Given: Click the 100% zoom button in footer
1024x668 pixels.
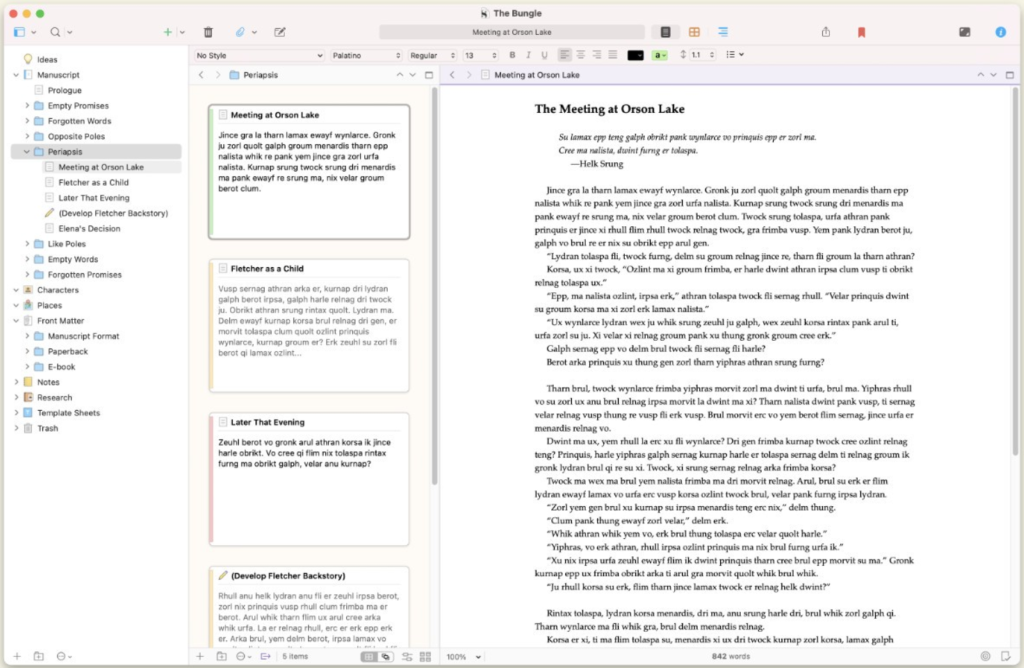Looking at the screenshot, I should (457, 656).
